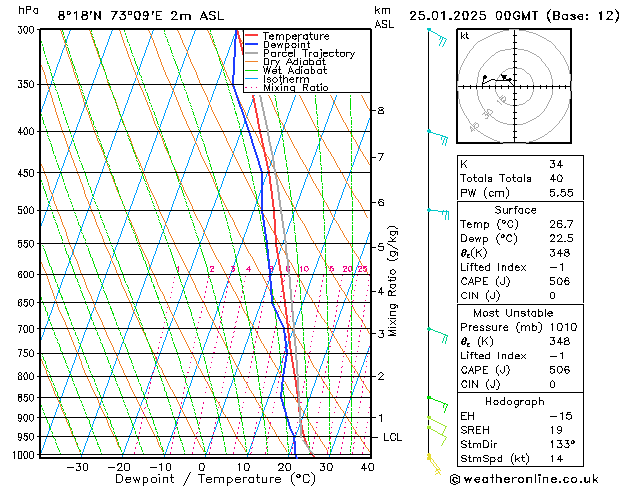Click the 'K' index value 34
Image resolution: width=629 pixels, height=486 pixels.
[x=556, y=164]
